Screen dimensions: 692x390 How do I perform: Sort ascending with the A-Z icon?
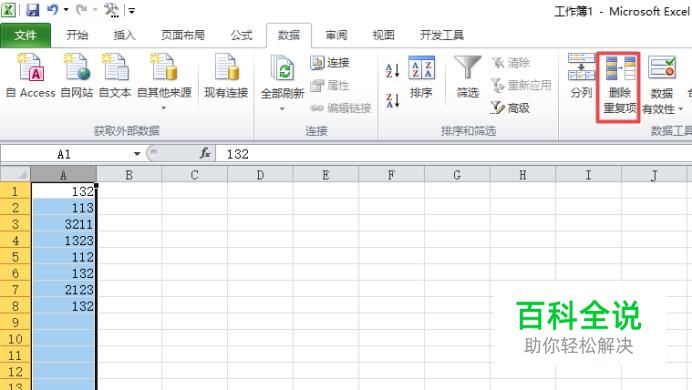pos(392,71)
